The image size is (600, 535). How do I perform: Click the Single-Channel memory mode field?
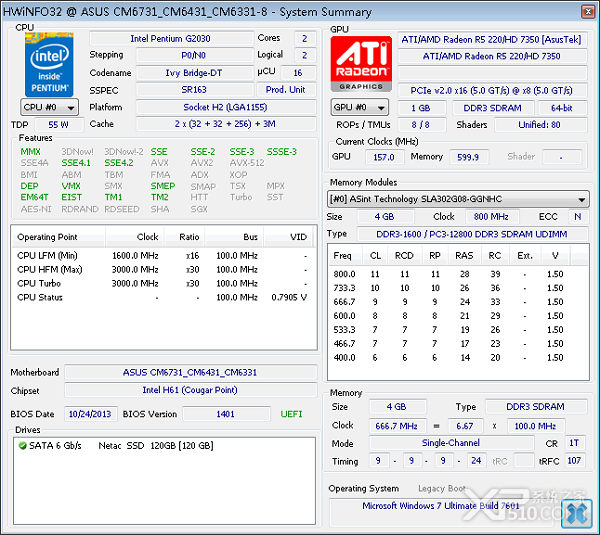[x=451, y=443]
